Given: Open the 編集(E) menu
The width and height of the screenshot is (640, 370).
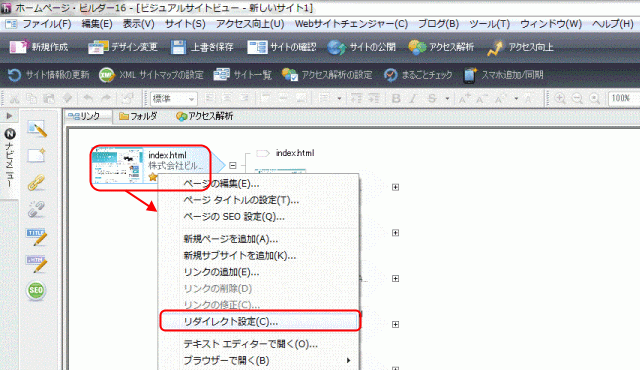Looking at the screenshot, I should pyautogui.click(x=97, y=24).
